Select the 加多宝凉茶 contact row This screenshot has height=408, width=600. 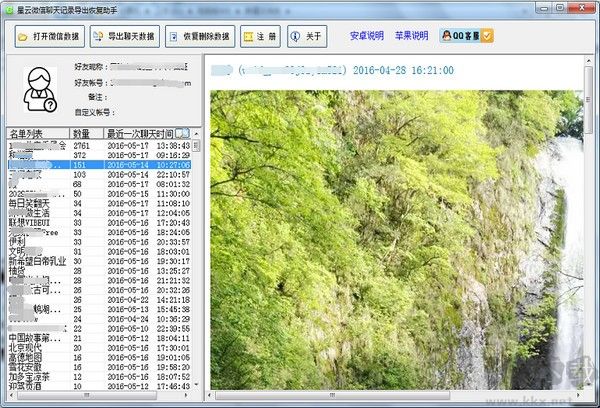(99, 377)
